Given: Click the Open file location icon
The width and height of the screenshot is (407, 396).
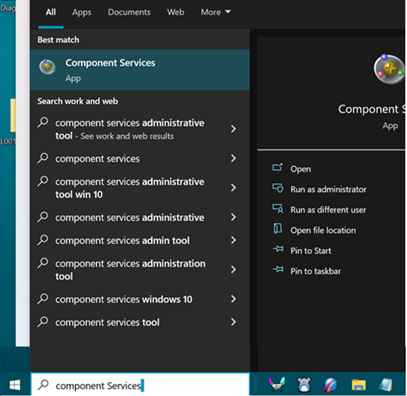Looking at the screenshot, I should 278,229.
